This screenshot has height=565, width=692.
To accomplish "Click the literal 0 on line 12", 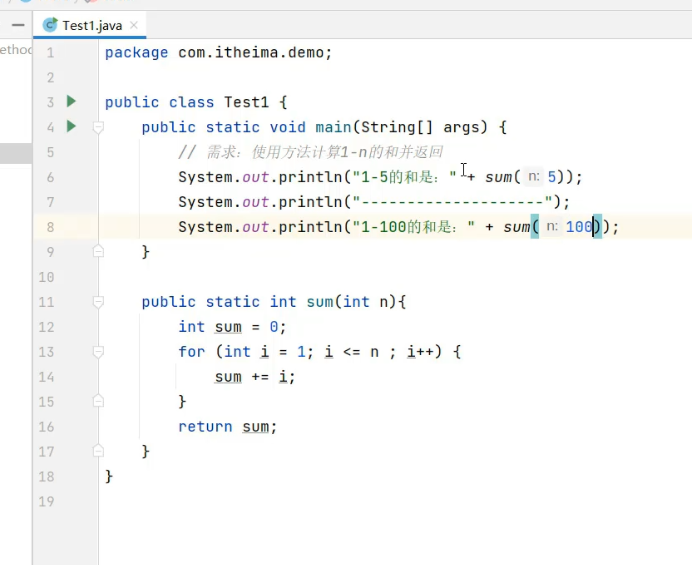I will pyautogui.click(x=274, y=327).
